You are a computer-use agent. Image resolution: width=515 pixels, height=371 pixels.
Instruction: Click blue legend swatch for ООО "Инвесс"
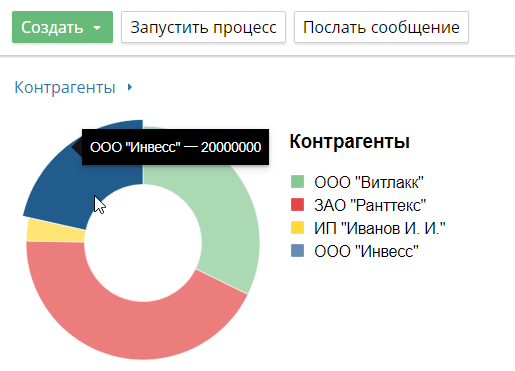click(297, 250)
